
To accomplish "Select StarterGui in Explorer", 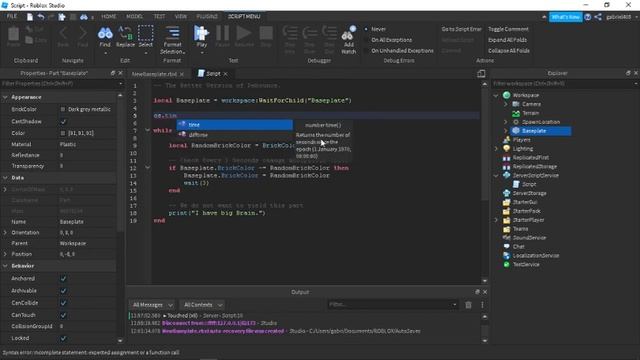I will pyautogui.click(x=524, y=202).
